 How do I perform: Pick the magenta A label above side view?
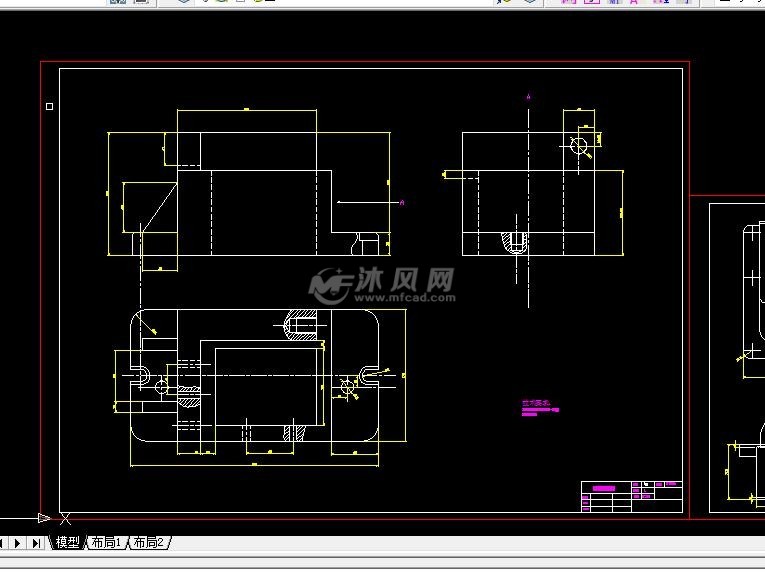528,97
